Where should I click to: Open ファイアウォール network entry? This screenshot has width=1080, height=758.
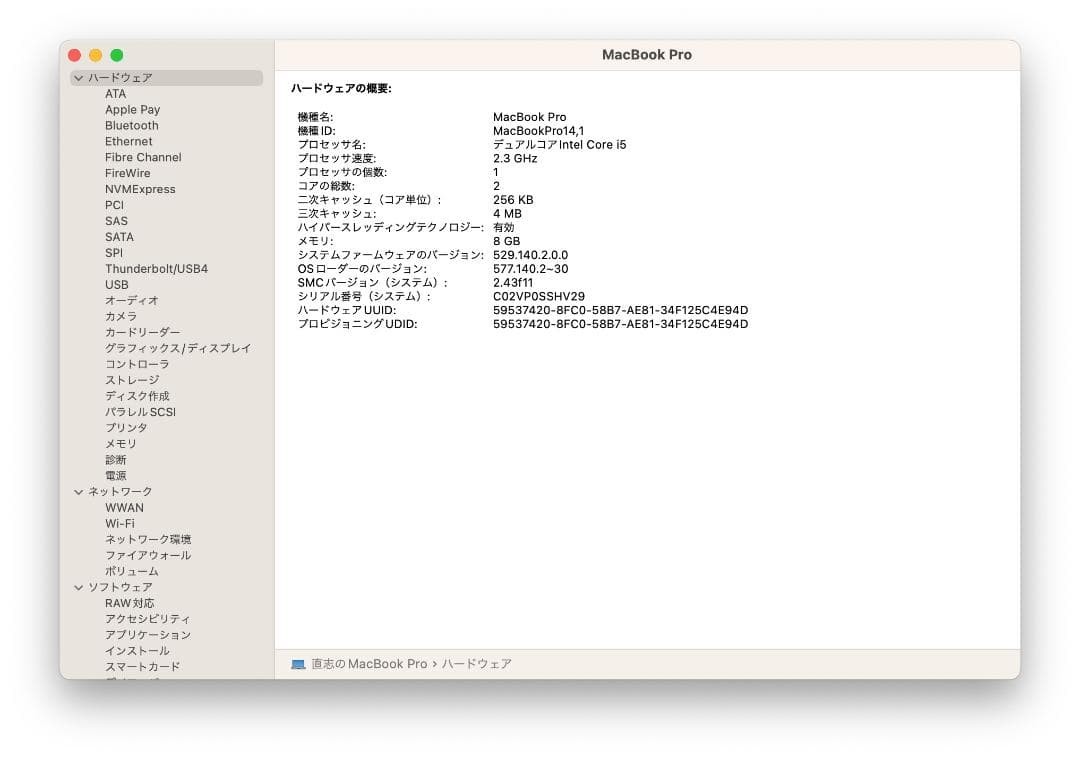[x=148, y=555]
